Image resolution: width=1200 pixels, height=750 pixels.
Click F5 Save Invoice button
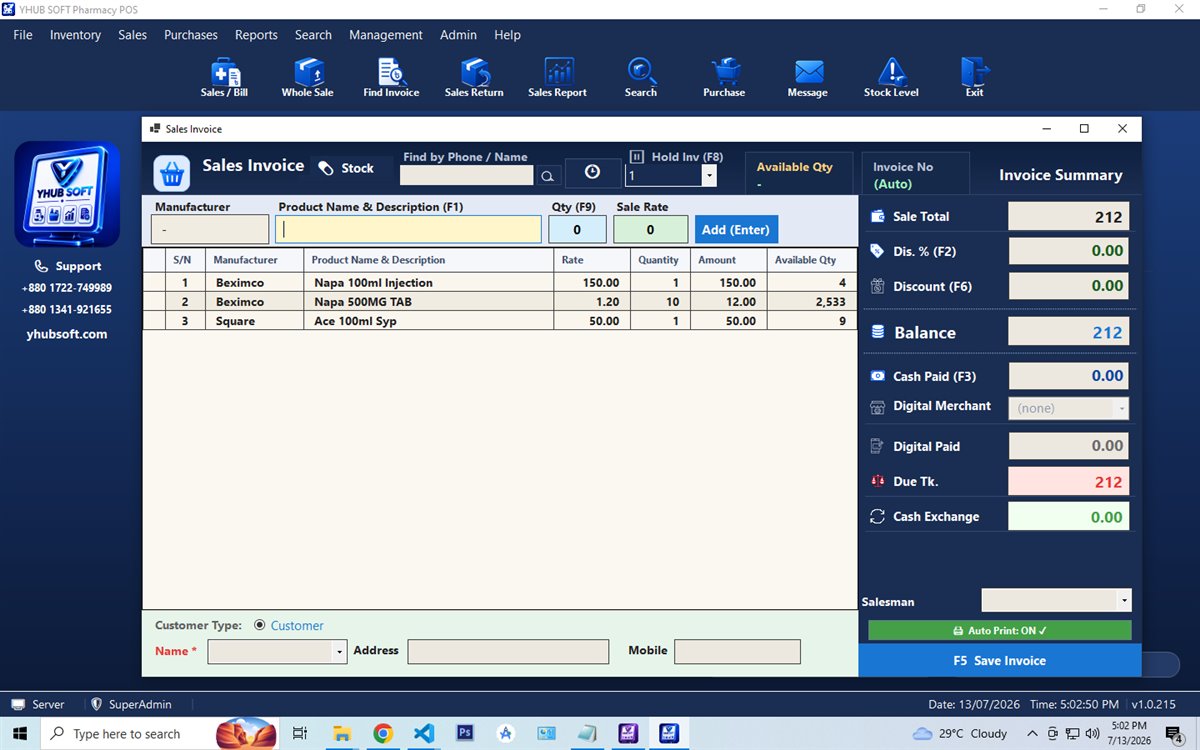pyautogui.click(x=1000, y=660)
